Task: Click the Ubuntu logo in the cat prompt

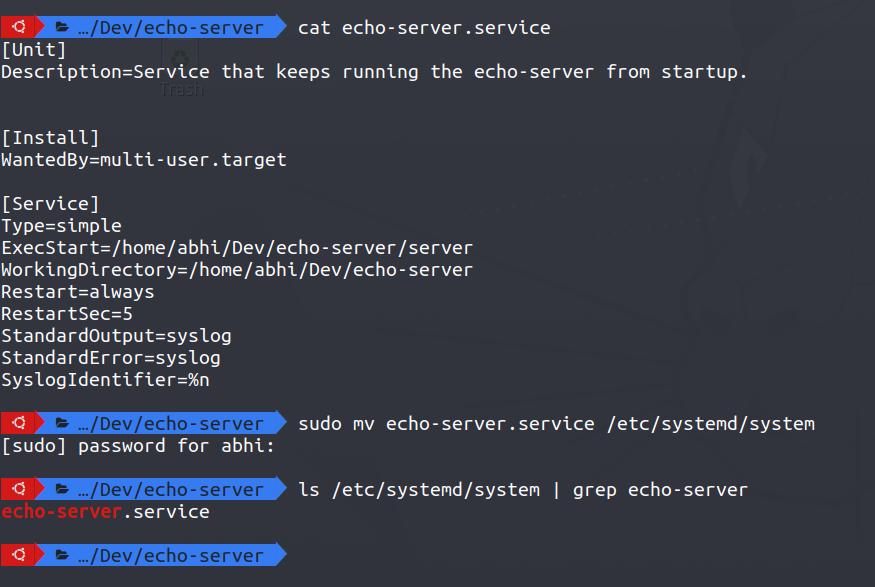Action: [21, 27]
